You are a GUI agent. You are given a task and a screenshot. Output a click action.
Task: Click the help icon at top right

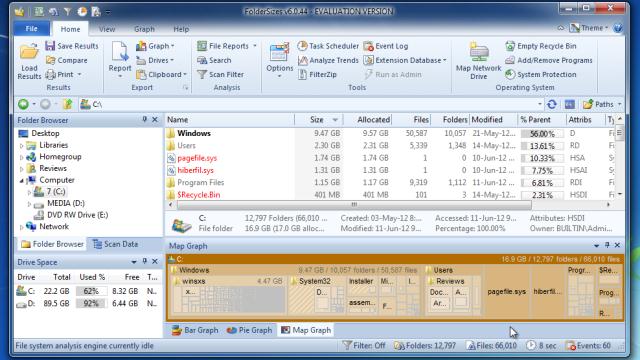point(618,28)
